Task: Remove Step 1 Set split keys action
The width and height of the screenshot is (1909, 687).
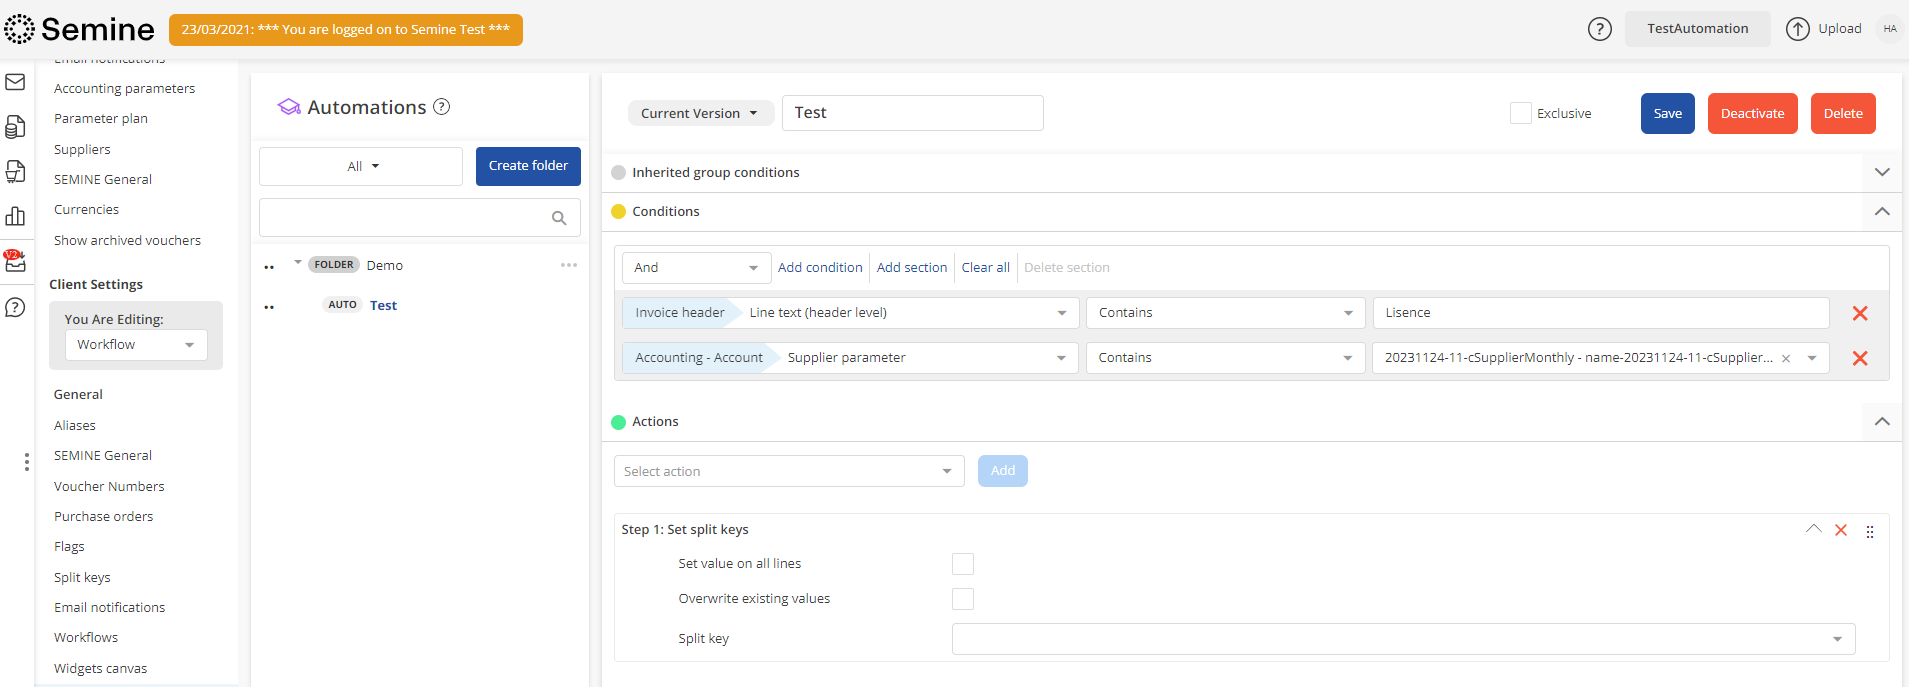Action: (1840, 530)
